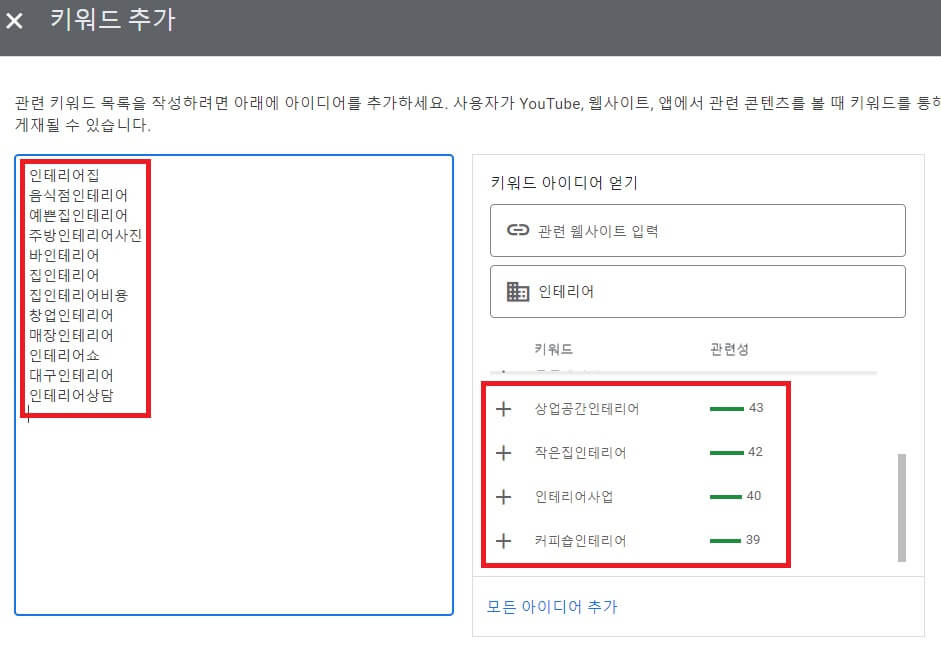
Task: Click relevance bar showing 39
Action: [725, 540]
